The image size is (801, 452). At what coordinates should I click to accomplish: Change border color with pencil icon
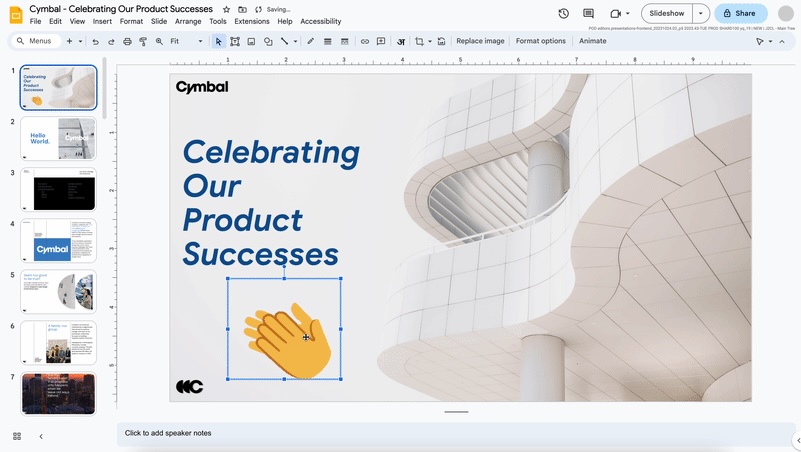point(311,41)
